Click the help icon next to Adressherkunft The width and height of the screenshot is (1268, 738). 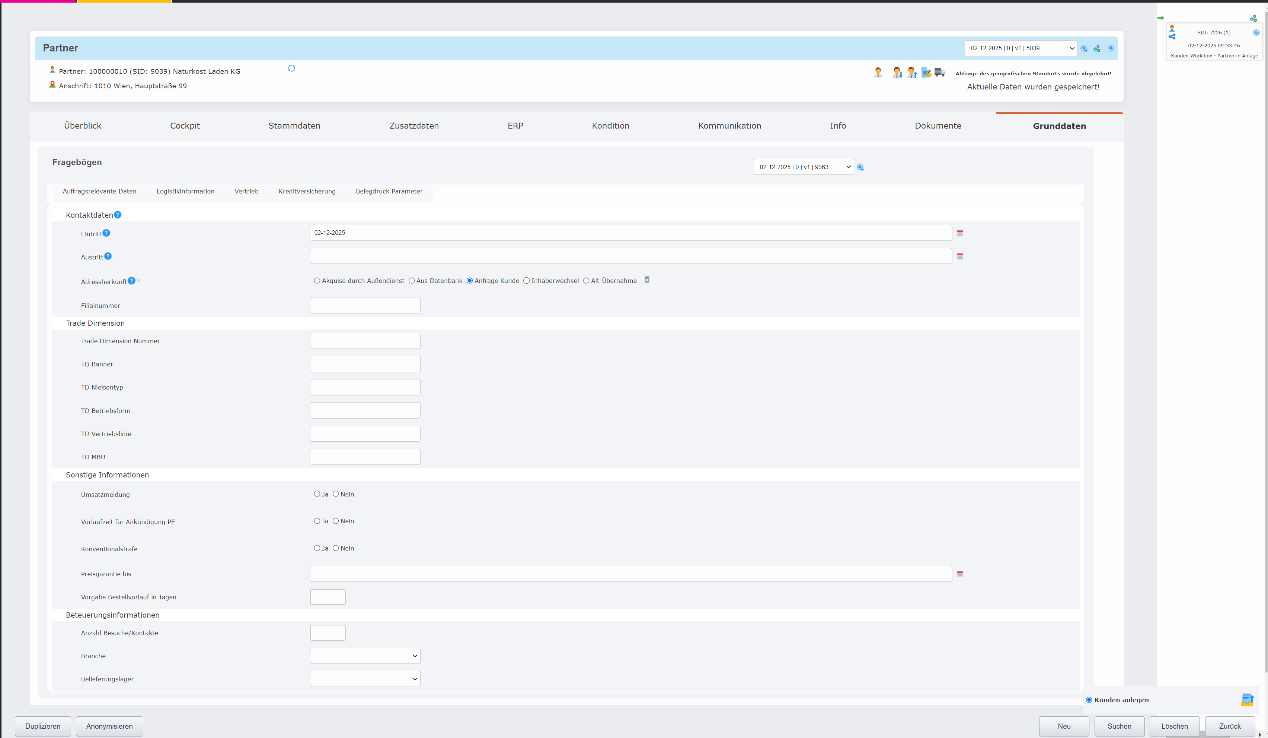coord(131,281)
